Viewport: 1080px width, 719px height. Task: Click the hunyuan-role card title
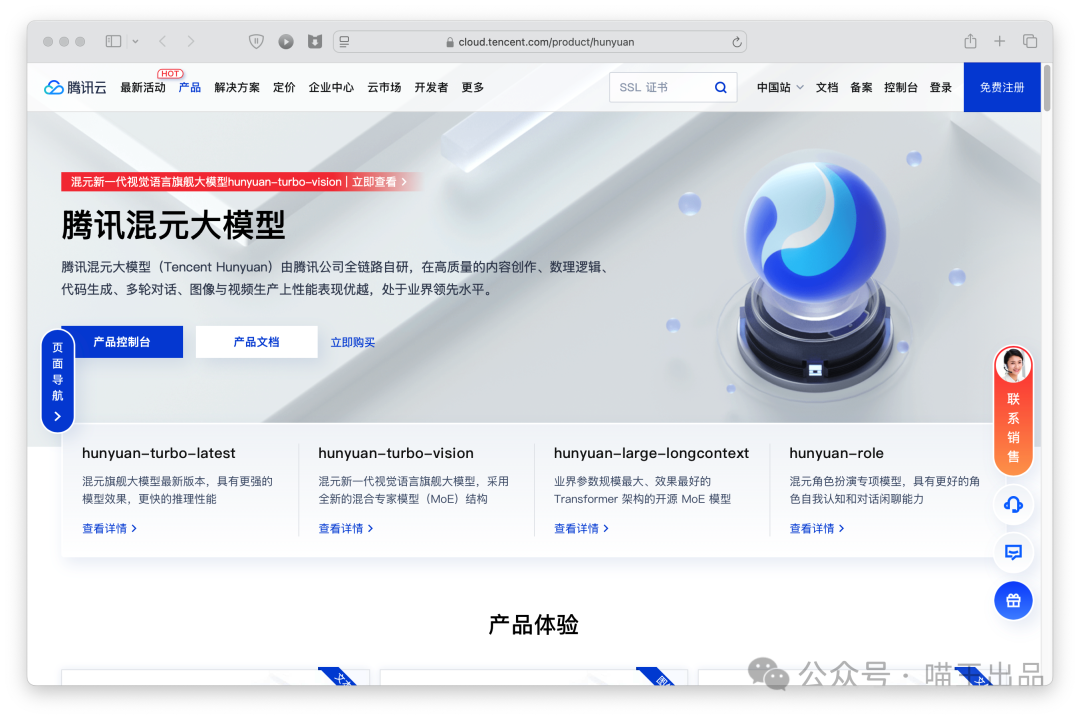[836, 453]
